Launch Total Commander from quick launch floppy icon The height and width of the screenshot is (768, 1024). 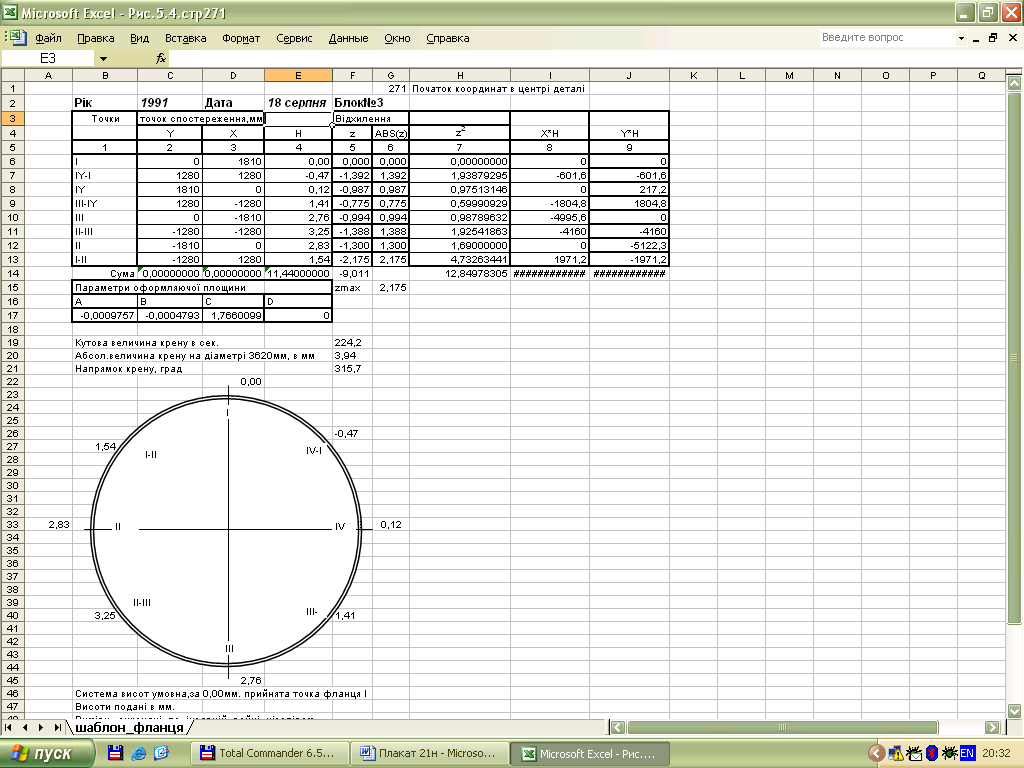(x=116, y=753)
